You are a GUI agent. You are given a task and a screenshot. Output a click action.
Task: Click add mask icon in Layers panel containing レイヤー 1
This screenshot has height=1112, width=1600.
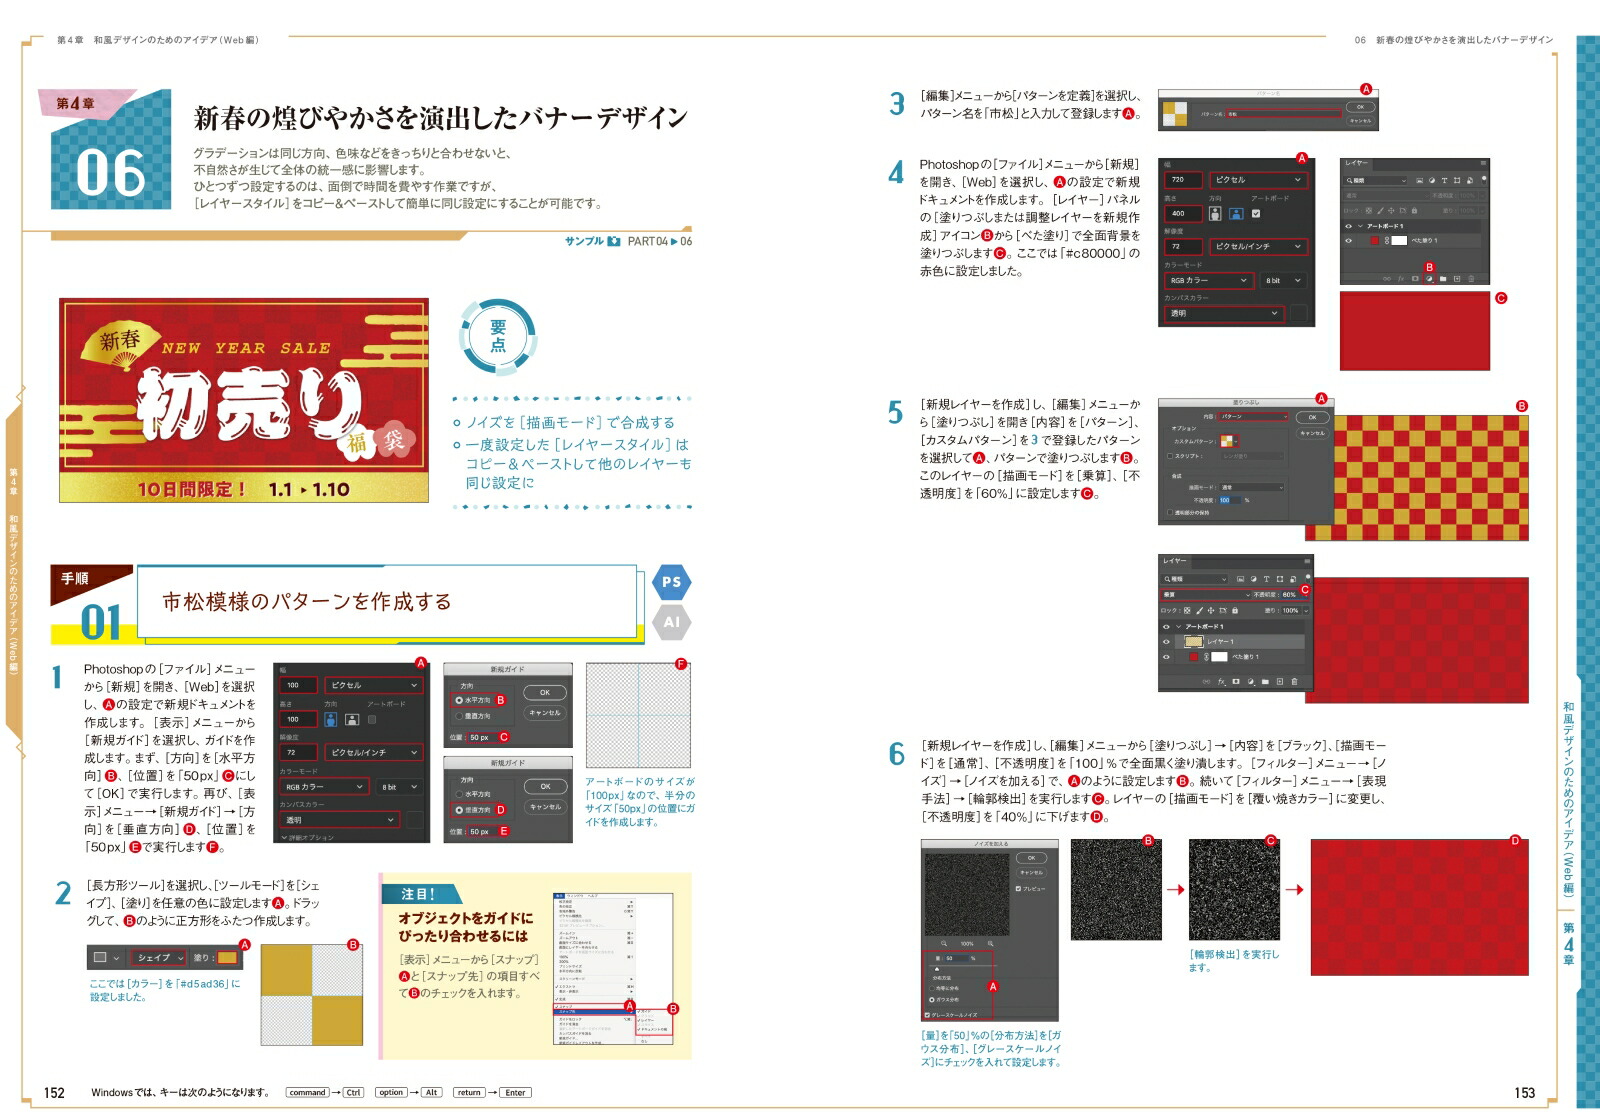pos(1236,681)
